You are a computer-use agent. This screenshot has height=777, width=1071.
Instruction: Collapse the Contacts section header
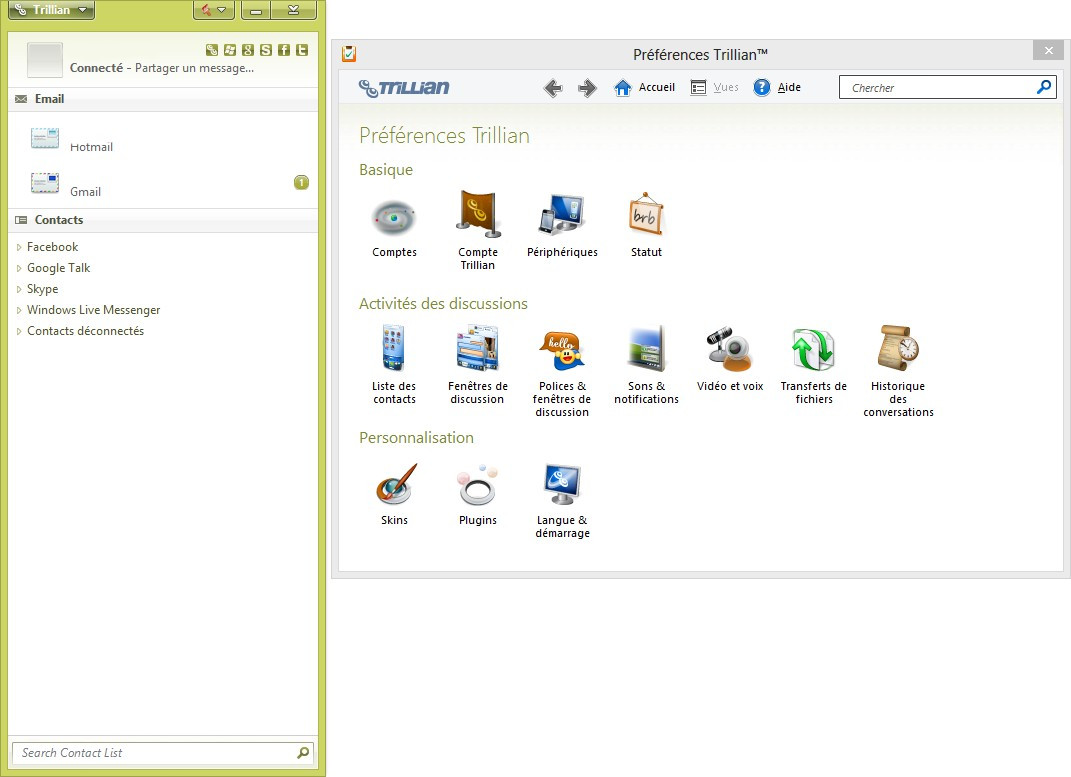163,220
